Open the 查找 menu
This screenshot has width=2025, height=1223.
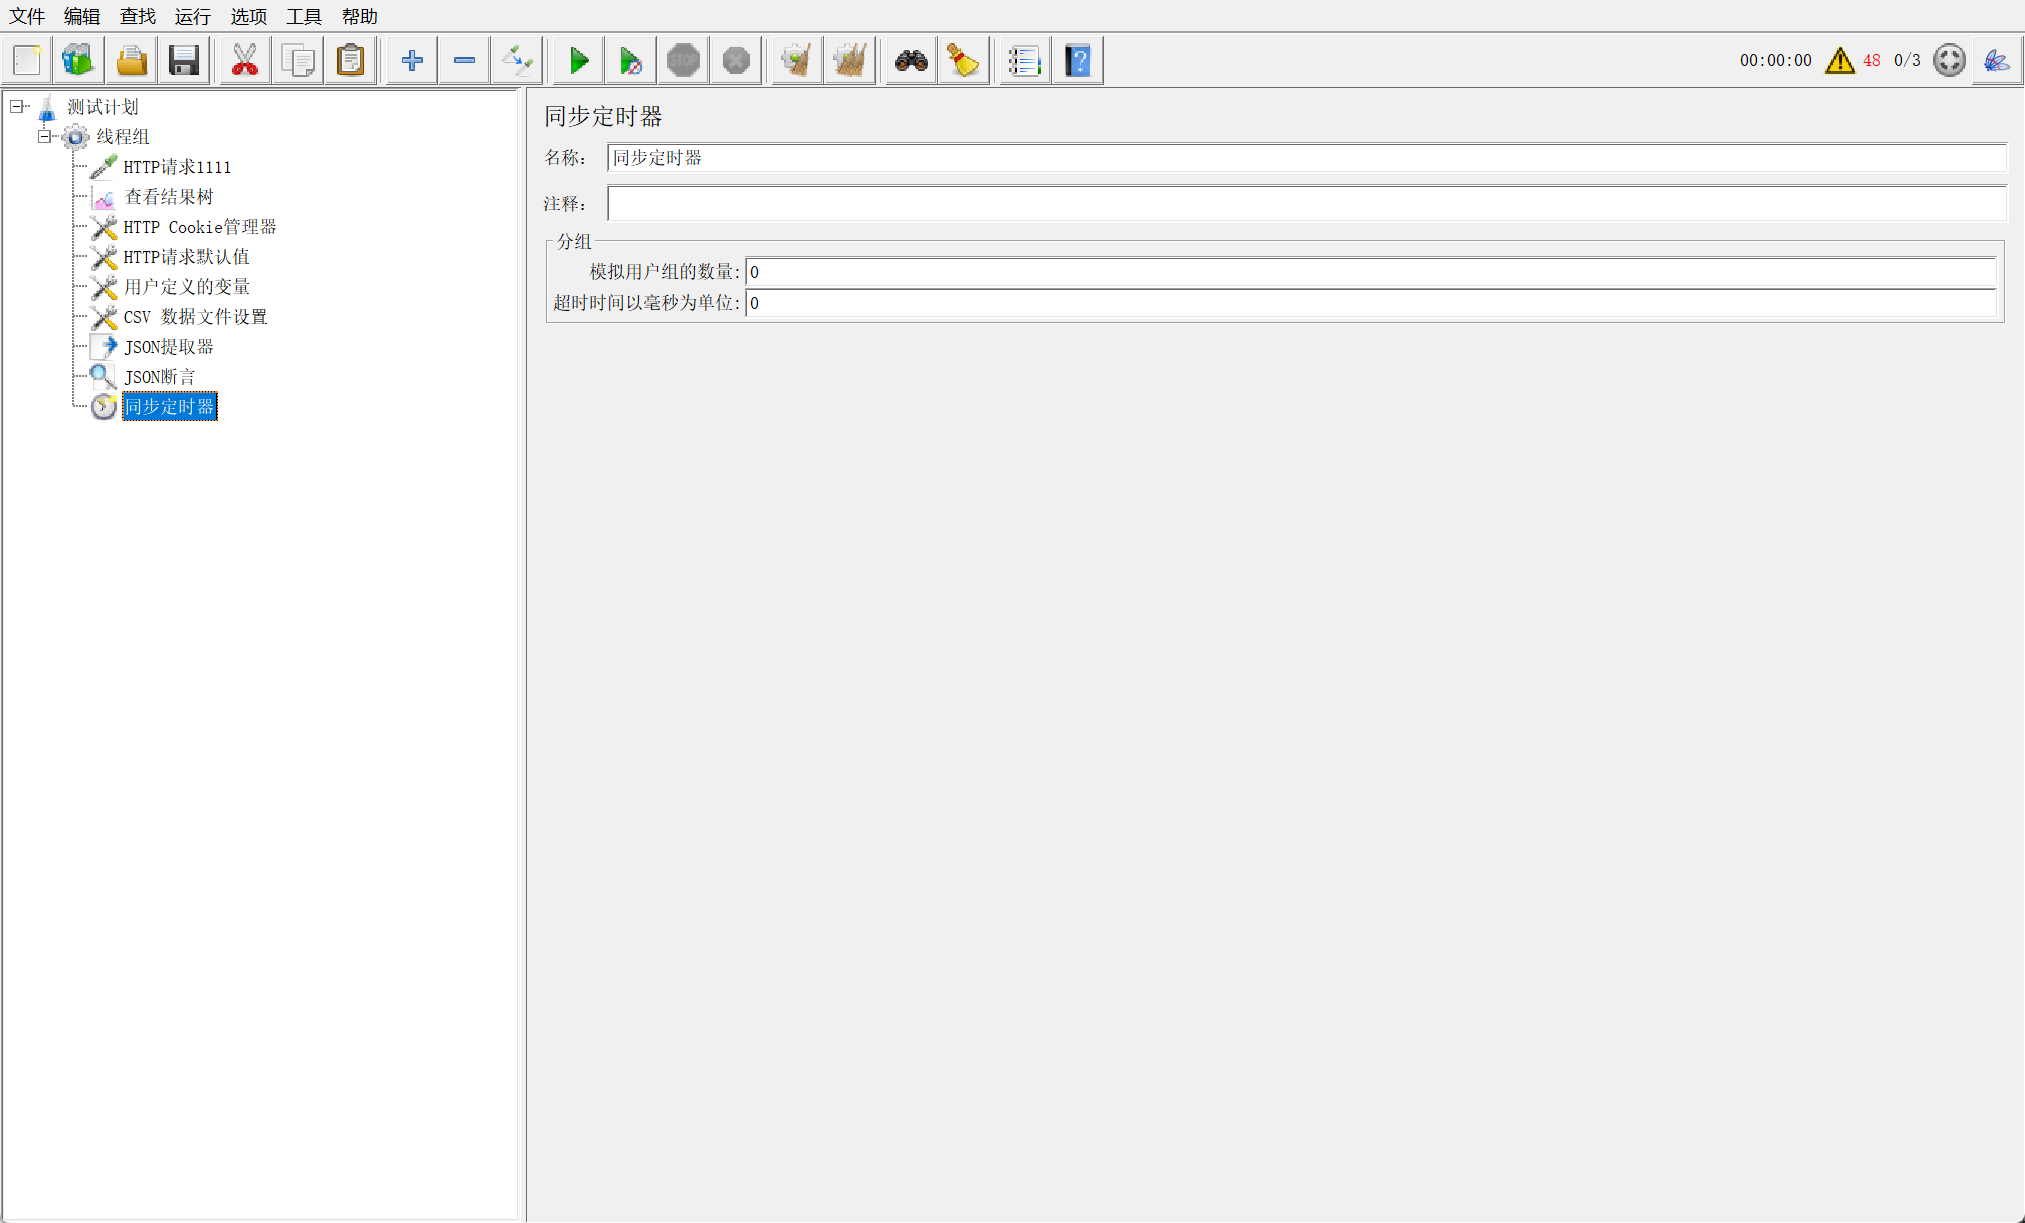[138, 16]
